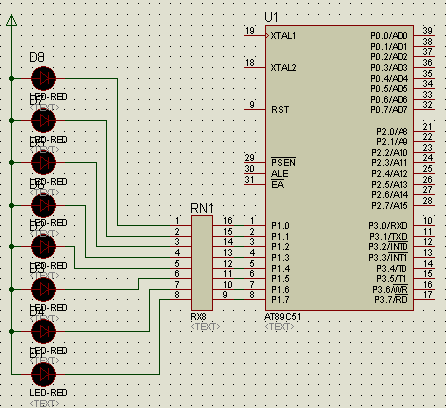
Task: Click the AT89C51 part name label
Action: (x=282, y=317)
